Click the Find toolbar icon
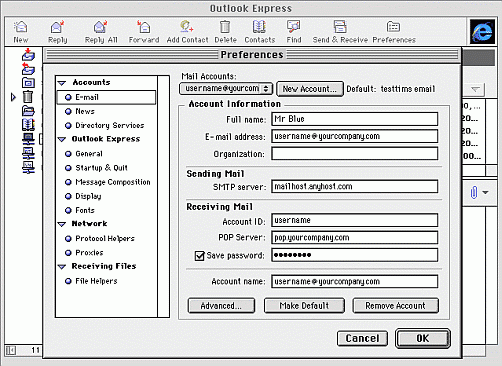Image resolution: width=502 pixels, height=366 pixels. click(294, 27)
